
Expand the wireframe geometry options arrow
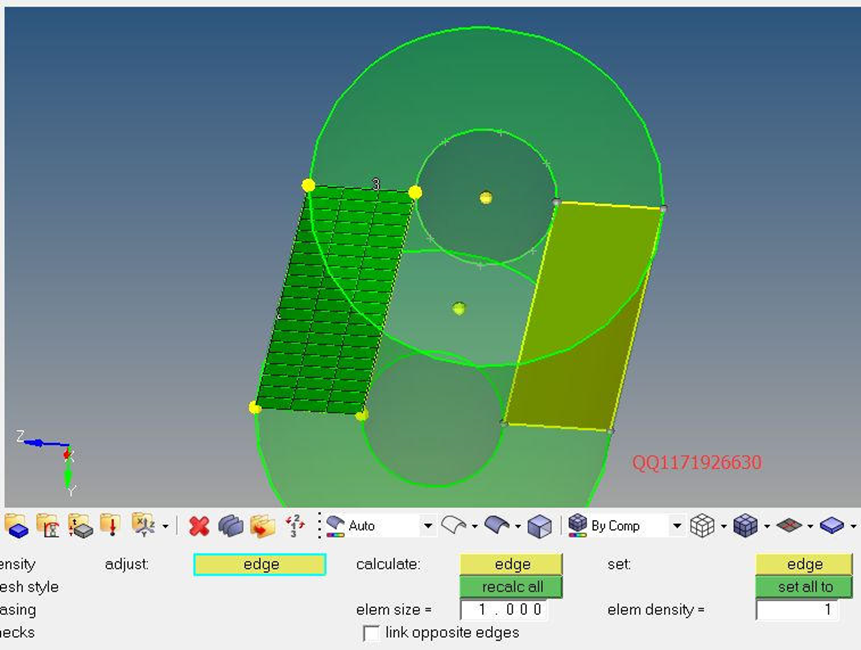point(474,526)
